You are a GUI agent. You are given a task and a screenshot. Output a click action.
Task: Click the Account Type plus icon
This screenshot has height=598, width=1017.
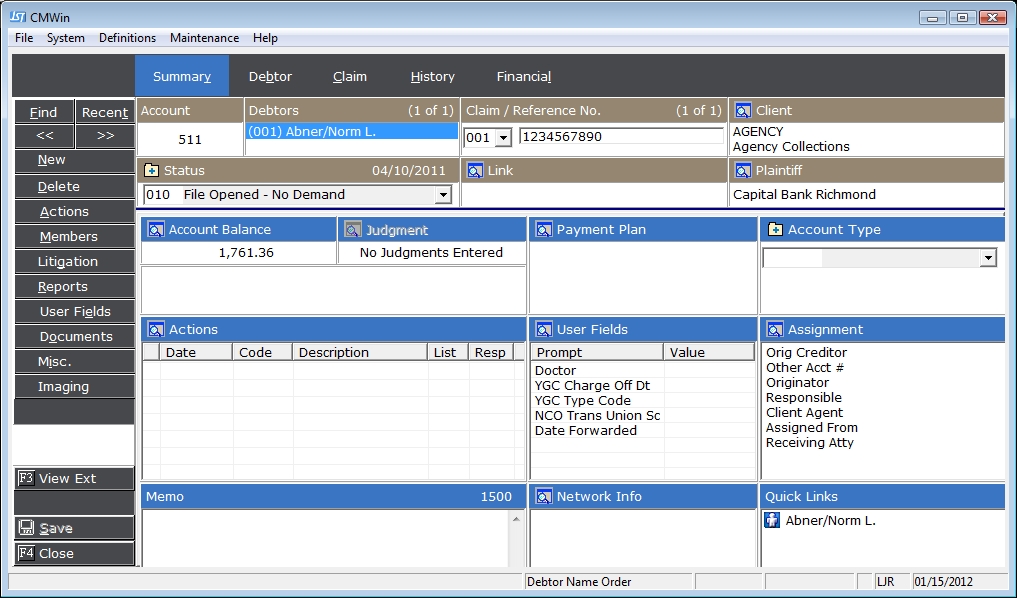point(775,230)
